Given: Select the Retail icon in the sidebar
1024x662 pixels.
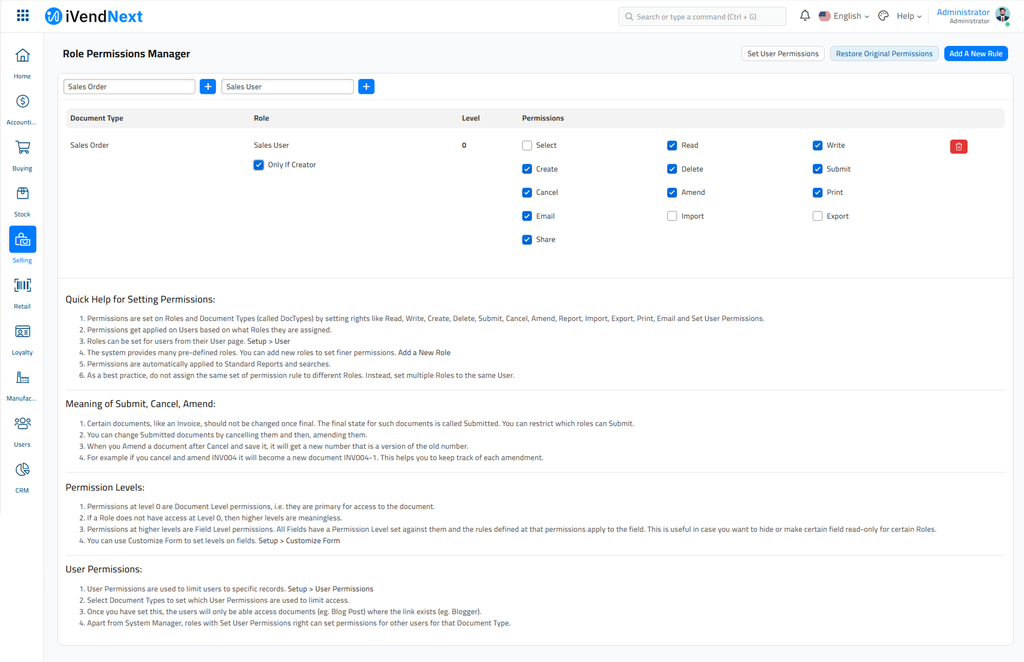Looking at the screenshot, I should [x=22, y=286].
